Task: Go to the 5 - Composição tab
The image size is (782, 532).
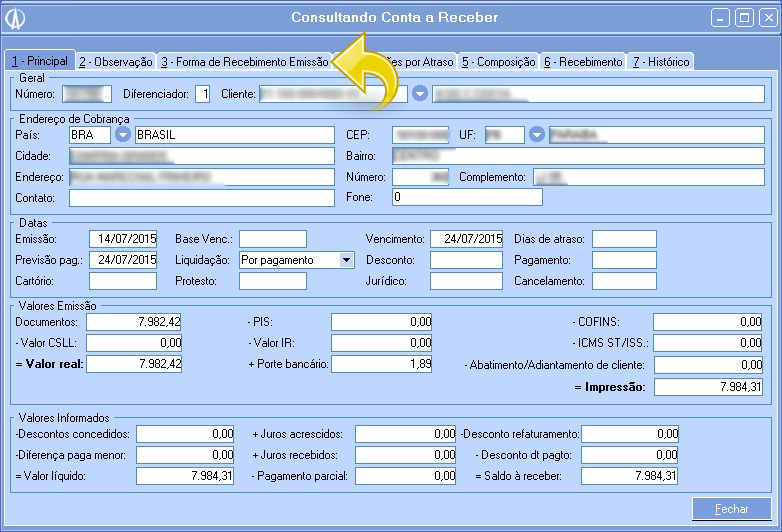Action: coord(499,62)
